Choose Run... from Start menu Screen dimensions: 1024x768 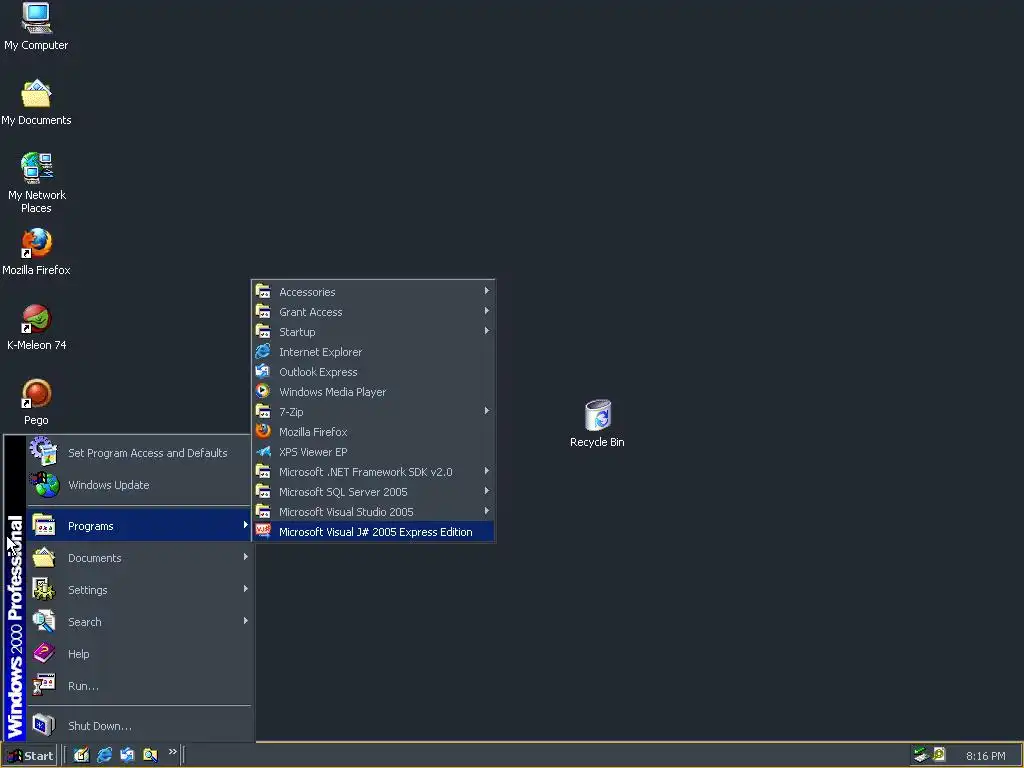140,686
